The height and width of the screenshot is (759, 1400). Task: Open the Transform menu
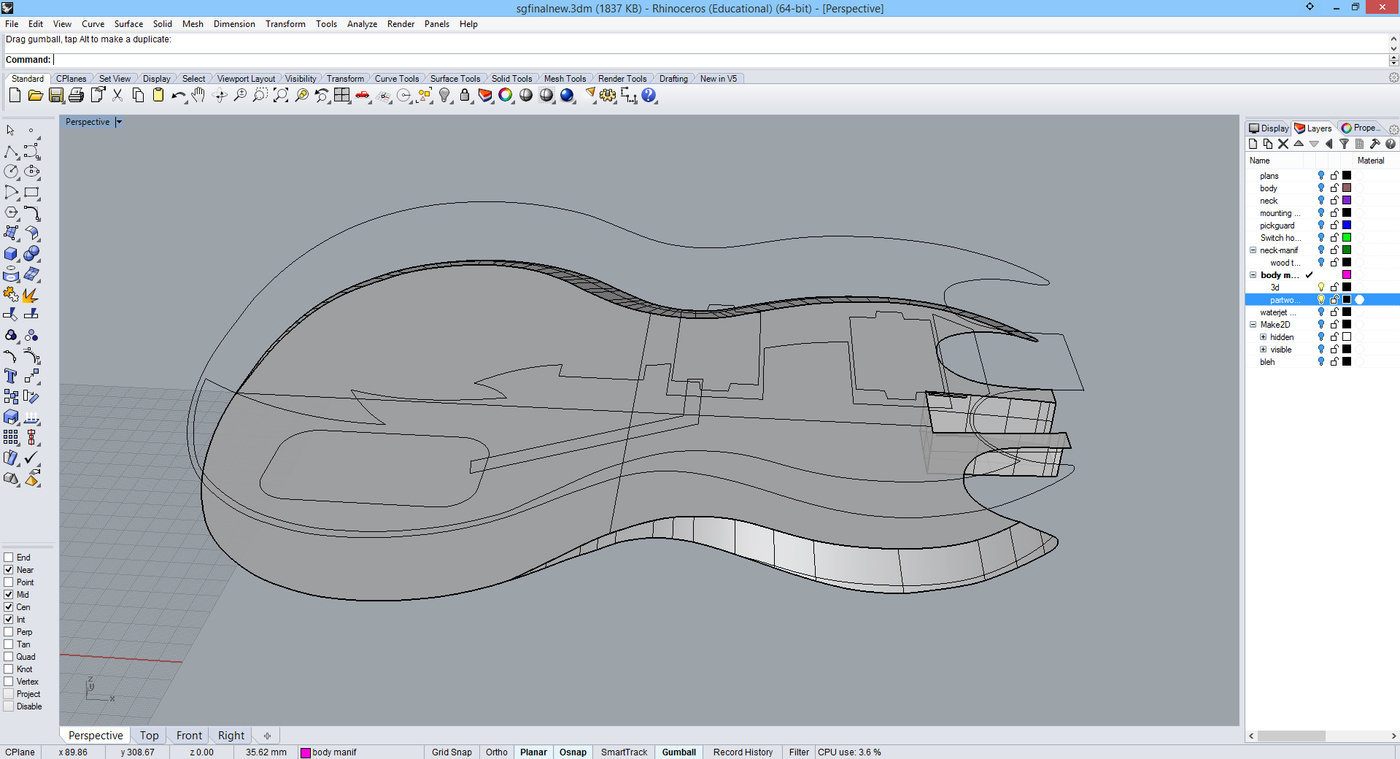pyautogui.click(x=285, y=24)
